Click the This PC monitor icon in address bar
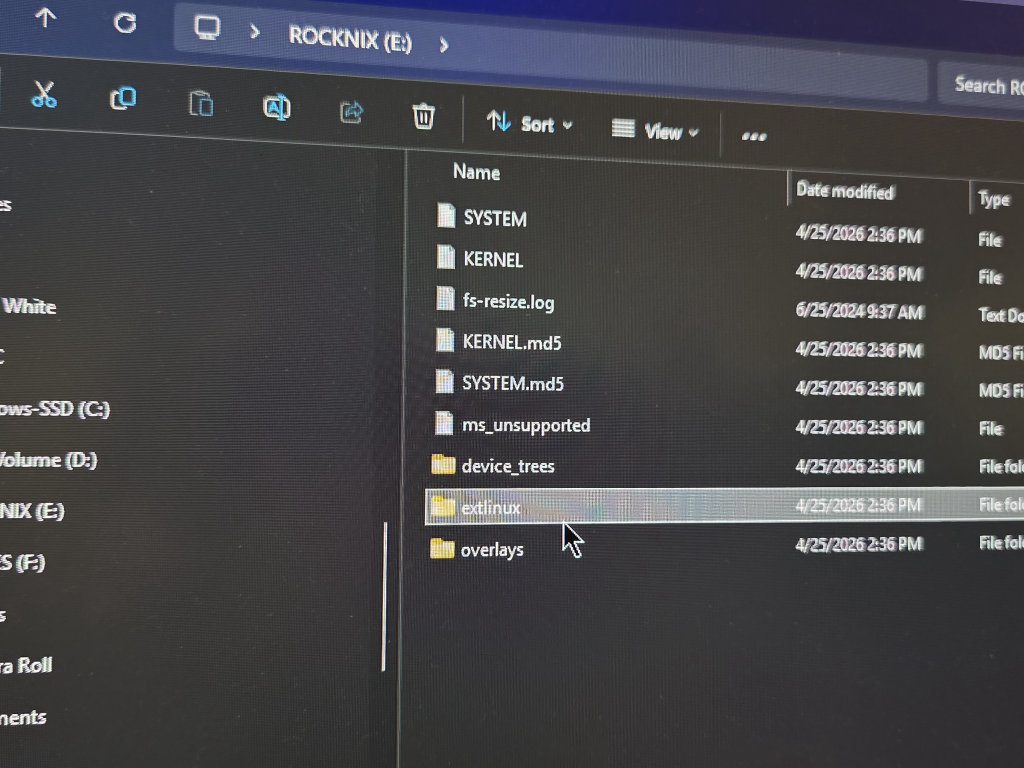 click(x=207, y=29)
